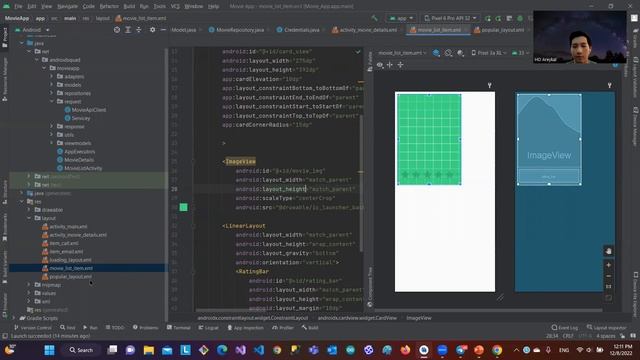
Task: Expand the drawable folder
Action: (x=29, y=210)
